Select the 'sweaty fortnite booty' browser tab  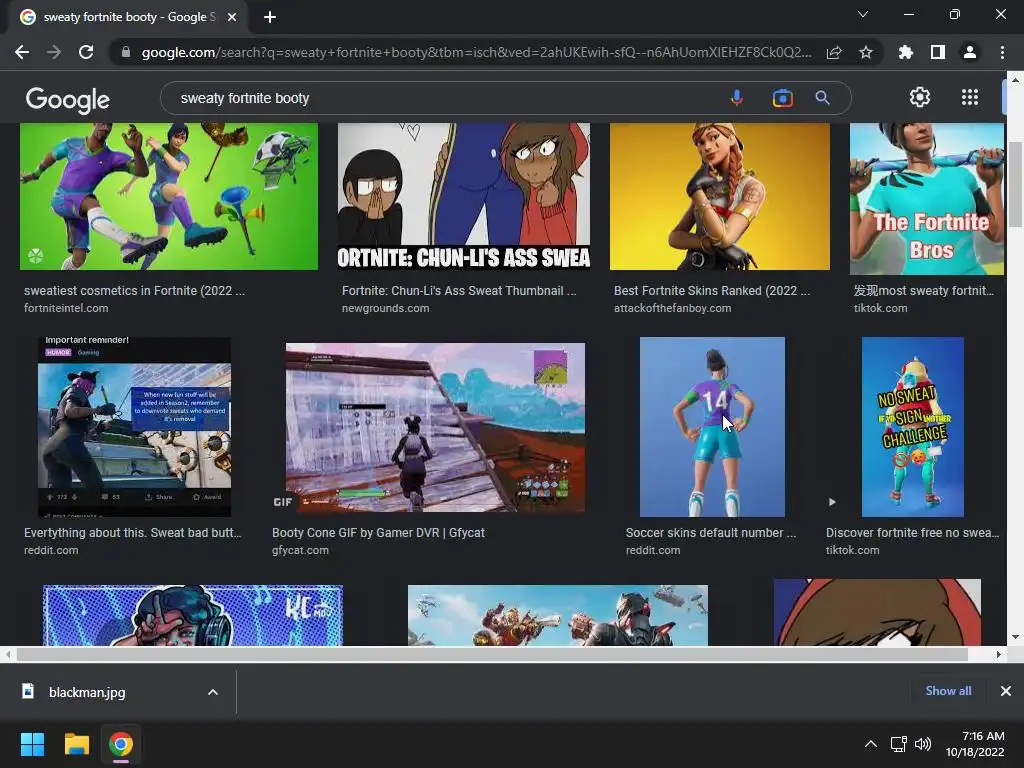pos(127,17)
